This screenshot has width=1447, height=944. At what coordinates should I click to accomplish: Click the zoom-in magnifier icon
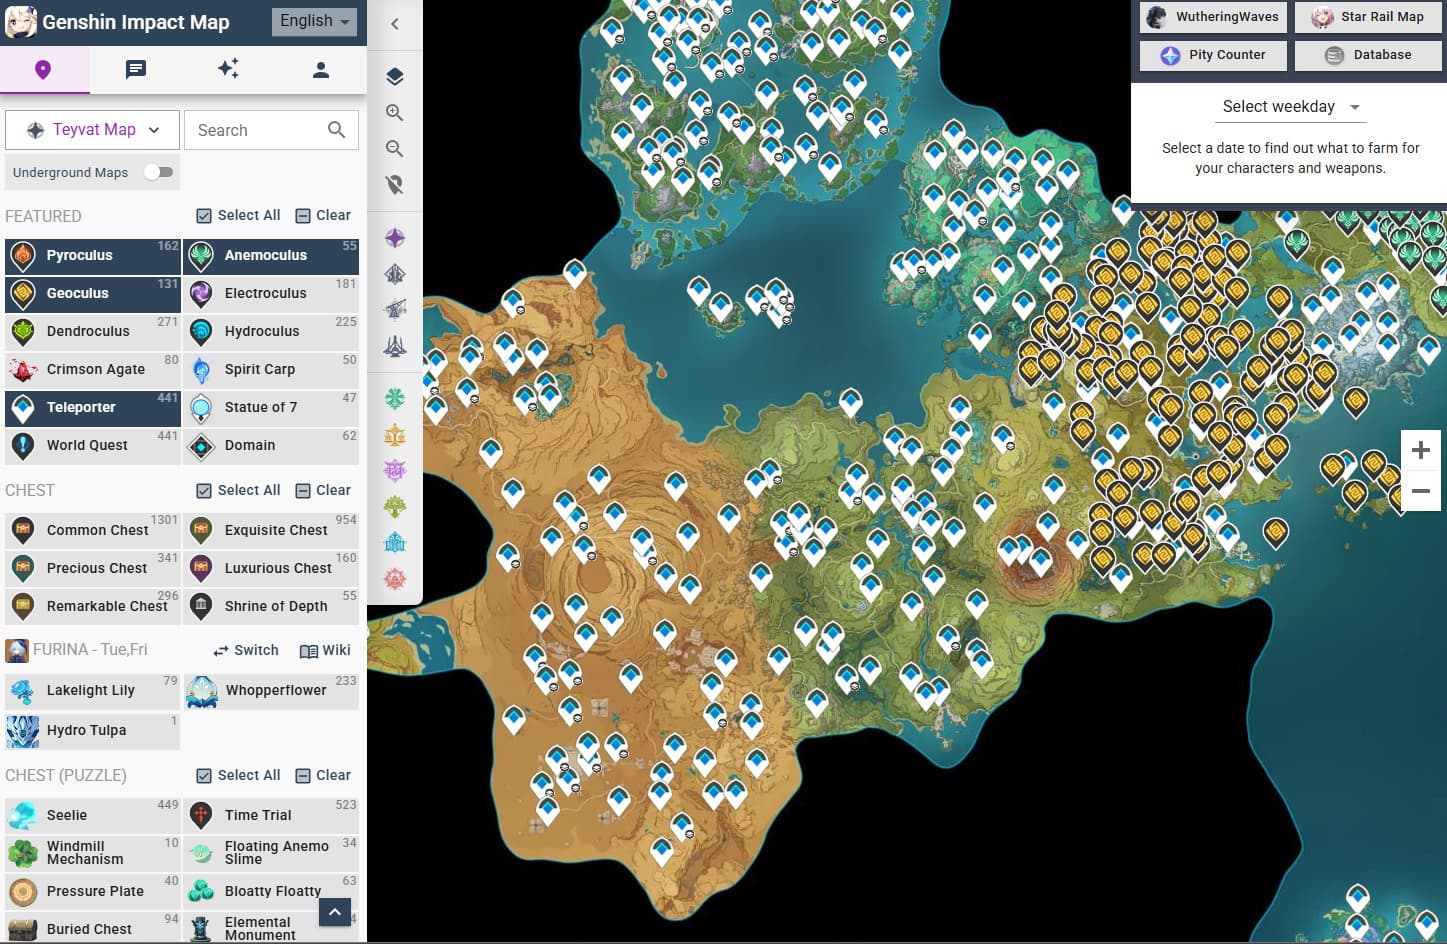pyautogui.click(x=395, y=113)
